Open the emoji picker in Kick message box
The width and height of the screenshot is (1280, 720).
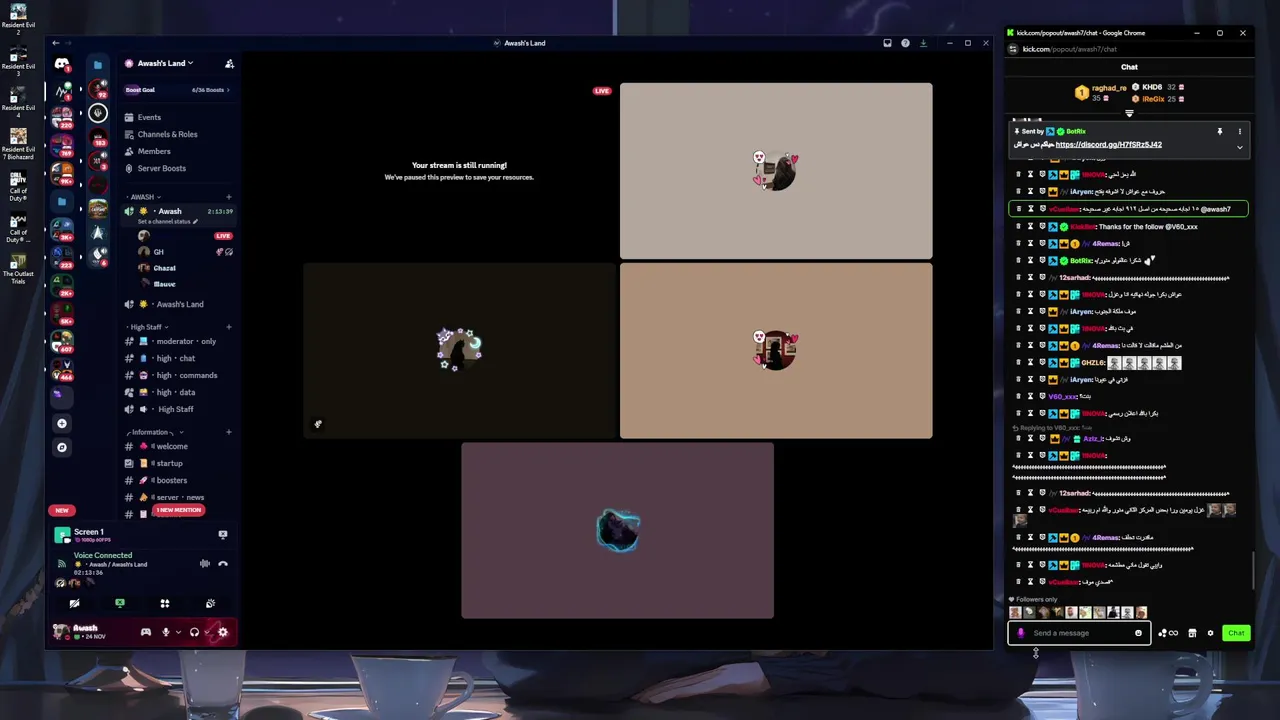coord(1138,633)
